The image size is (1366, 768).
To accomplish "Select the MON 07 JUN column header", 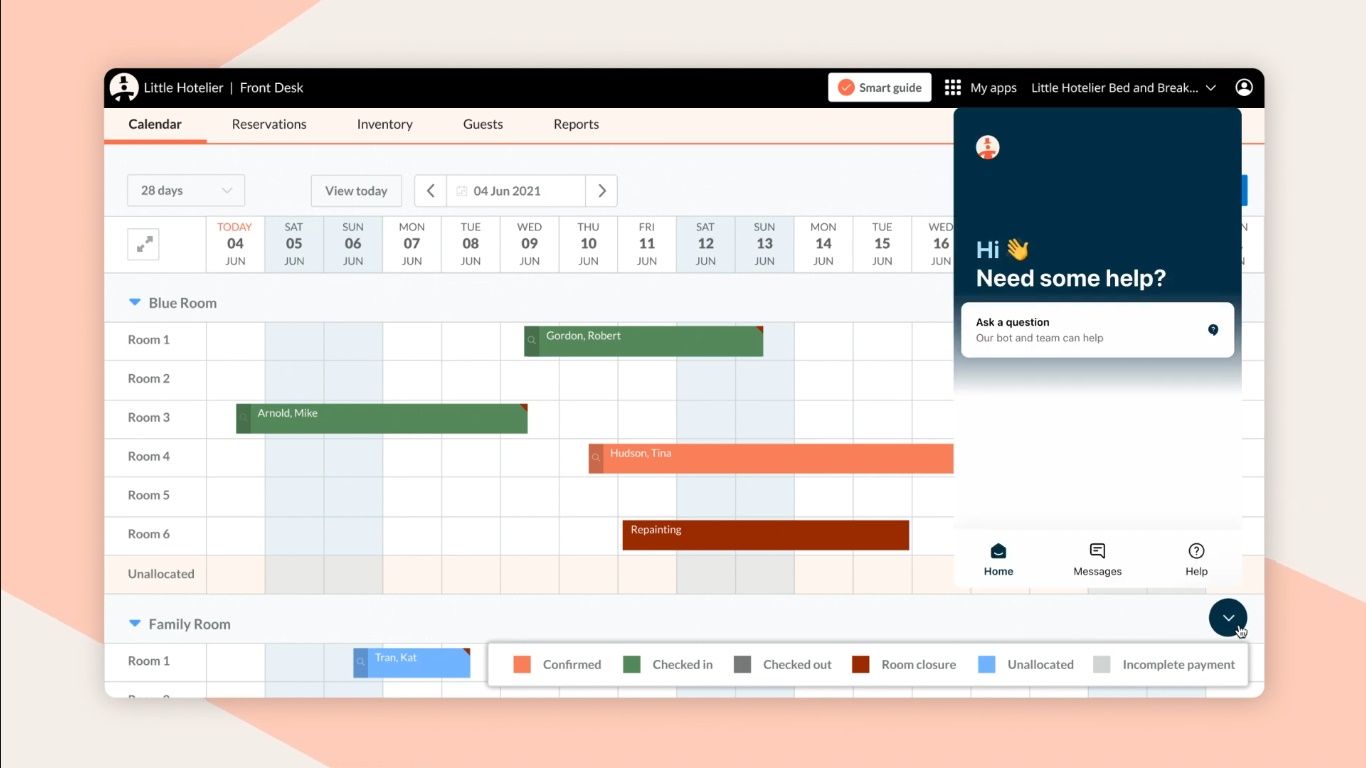I will coord(412,244).
